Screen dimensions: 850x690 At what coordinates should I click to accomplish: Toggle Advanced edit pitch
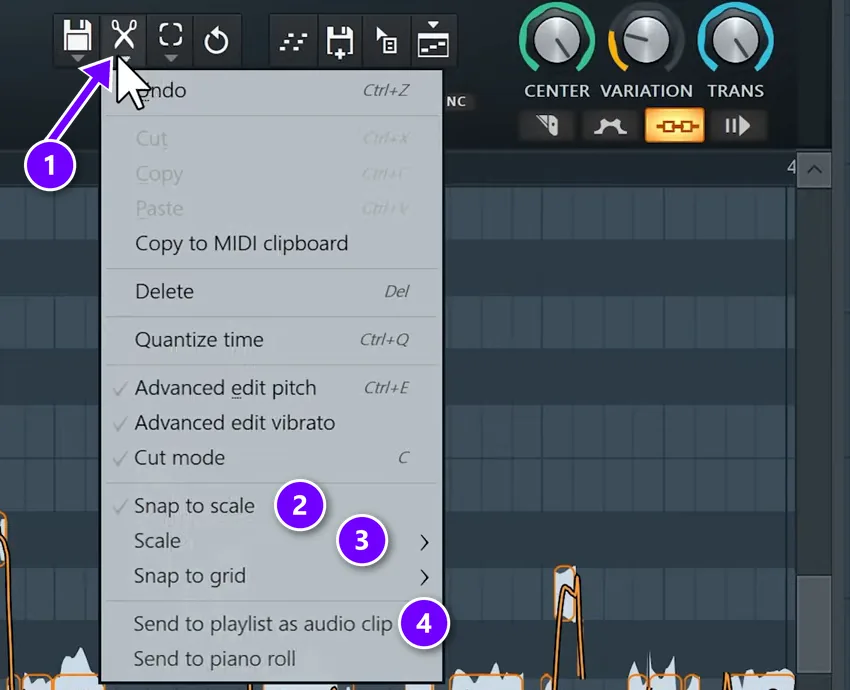(x=271, y=388)
